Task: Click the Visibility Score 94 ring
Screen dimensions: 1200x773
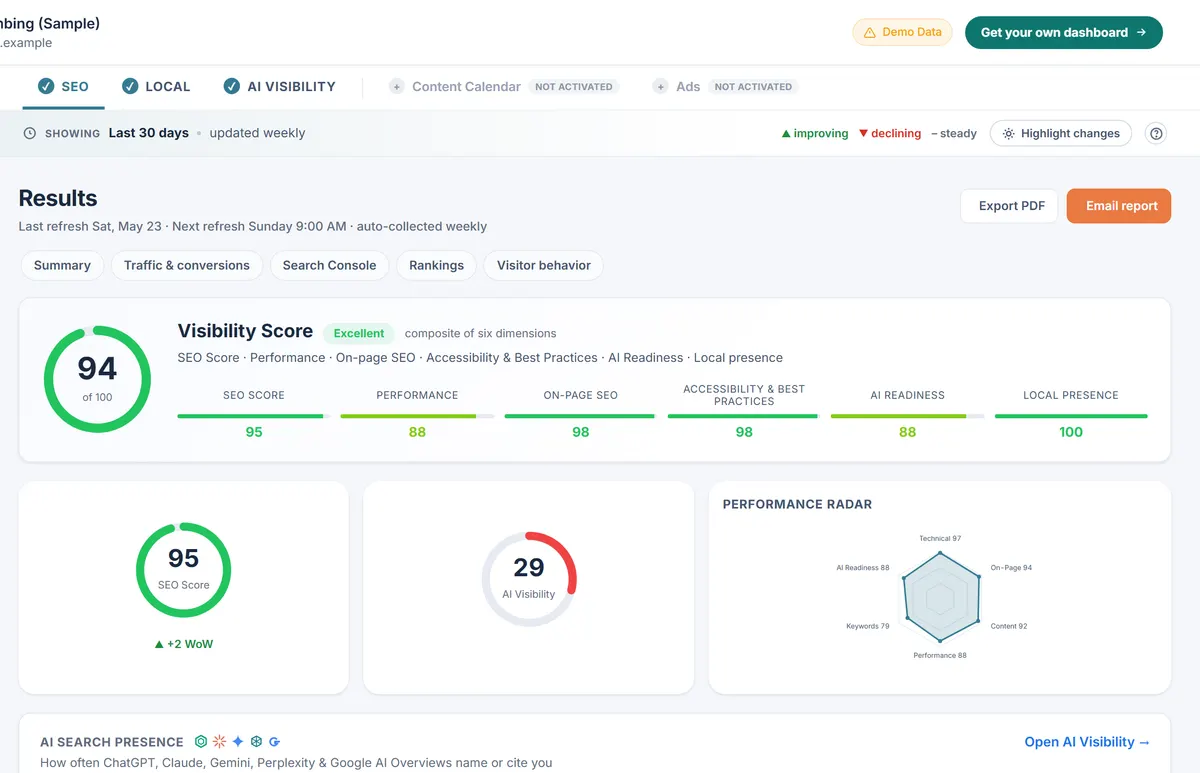Action: (97, 379)
